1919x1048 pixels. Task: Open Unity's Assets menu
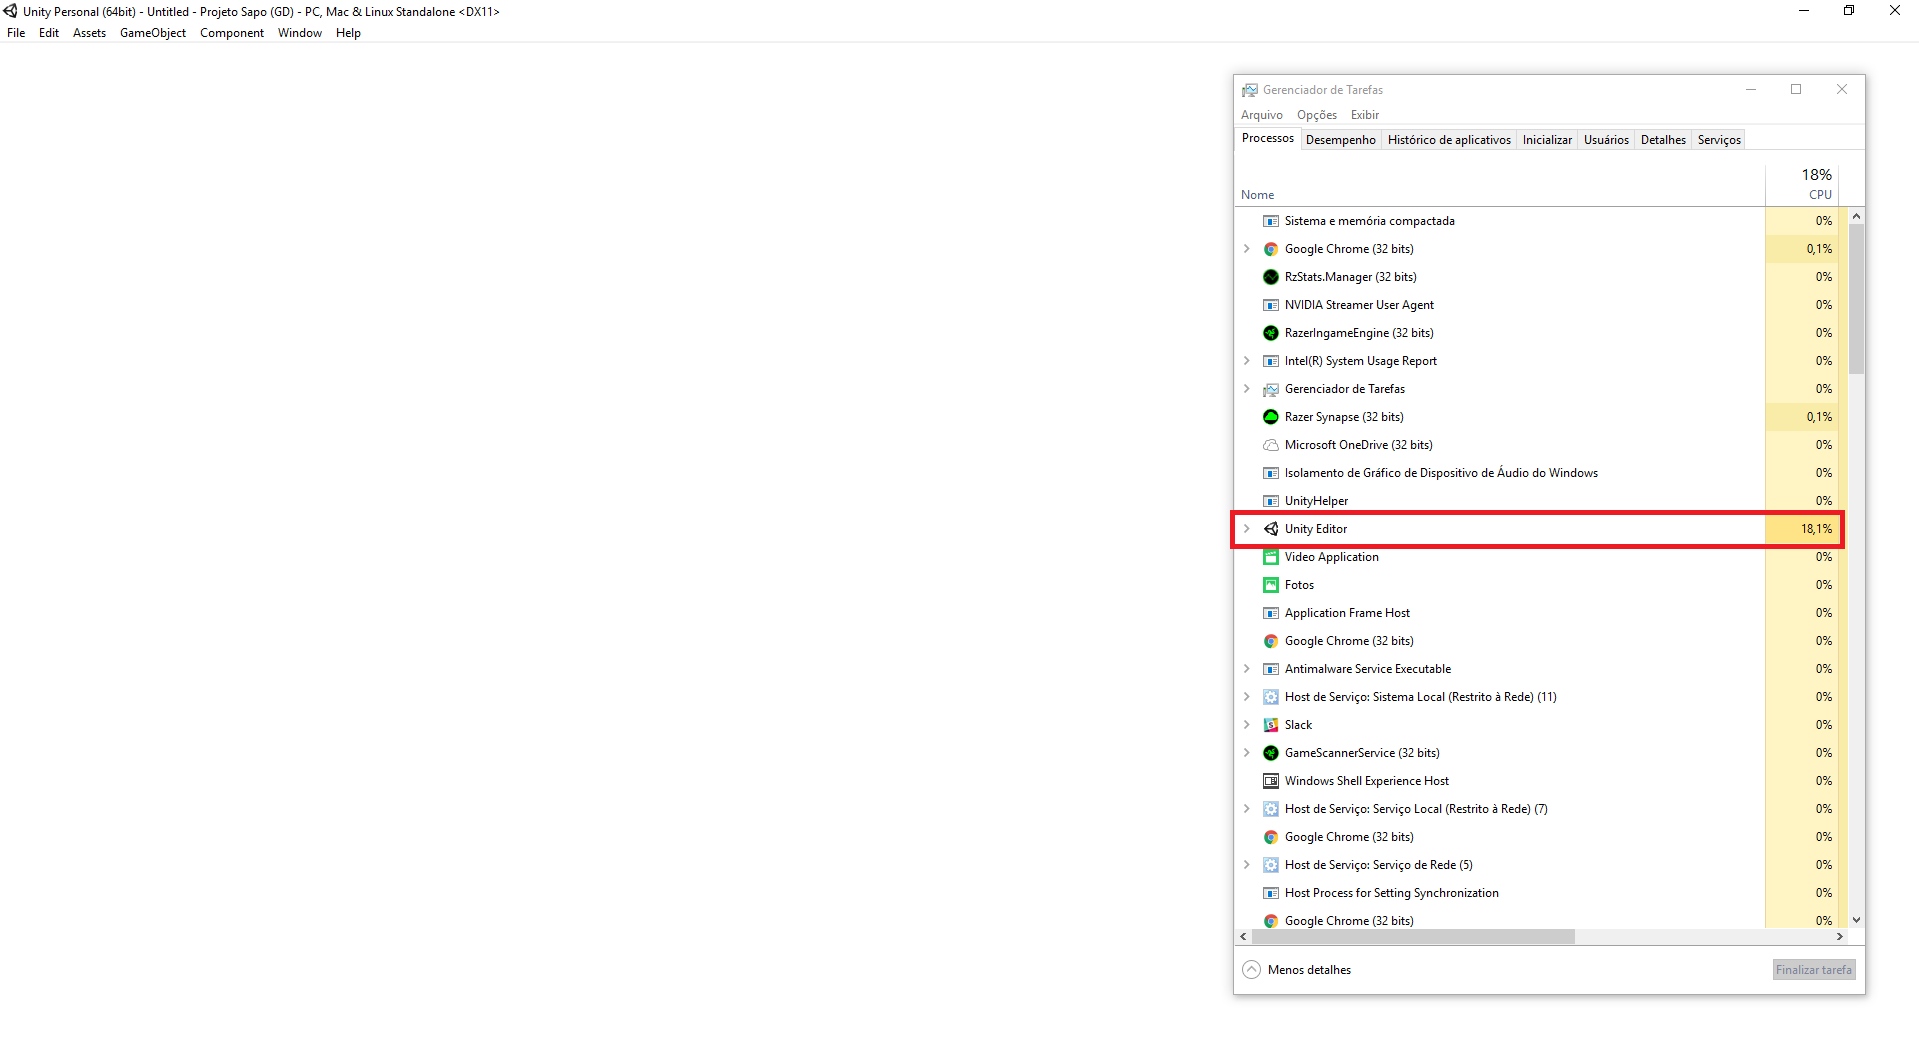89,33
